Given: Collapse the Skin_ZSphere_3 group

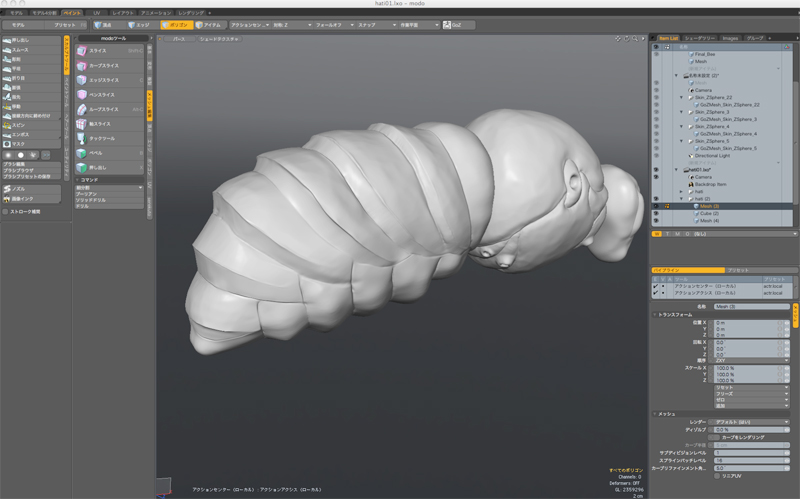Looking at the screenshot, I should (x=681, y=112).
